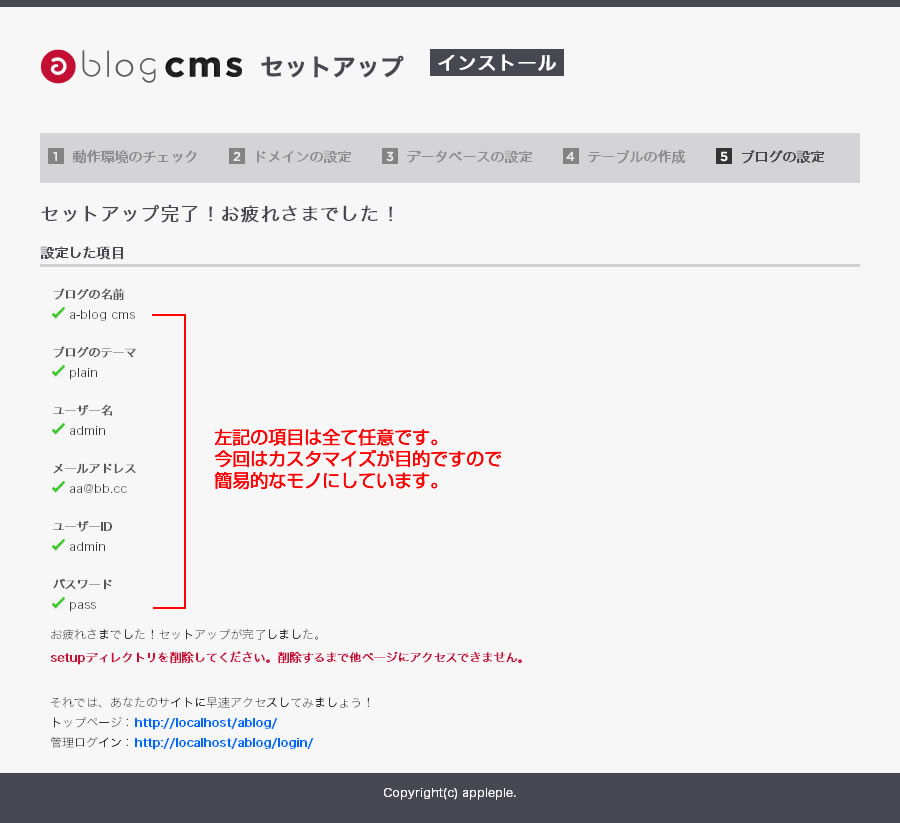Click the Copyright(c) appleple. footer text

point(450,793)
